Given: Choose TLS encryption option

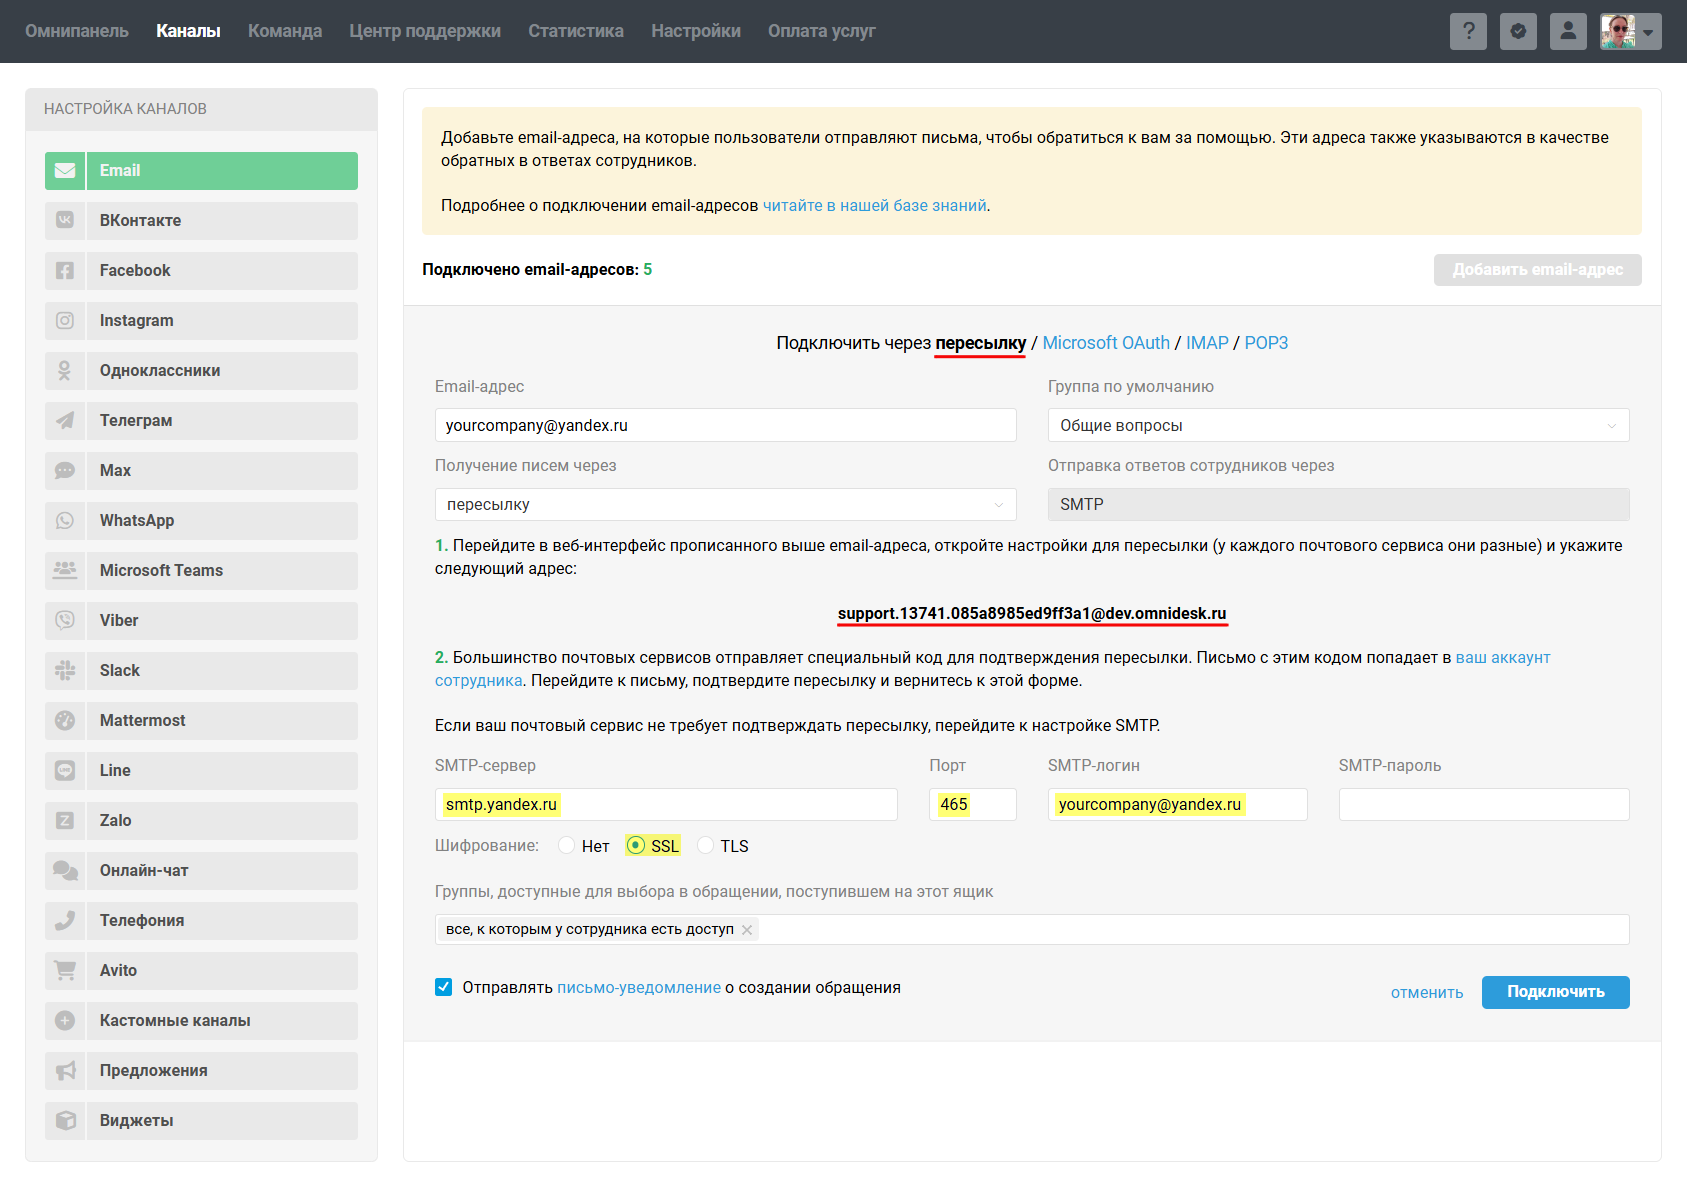Looking at the screenshot, I should [x=706, y=846].
